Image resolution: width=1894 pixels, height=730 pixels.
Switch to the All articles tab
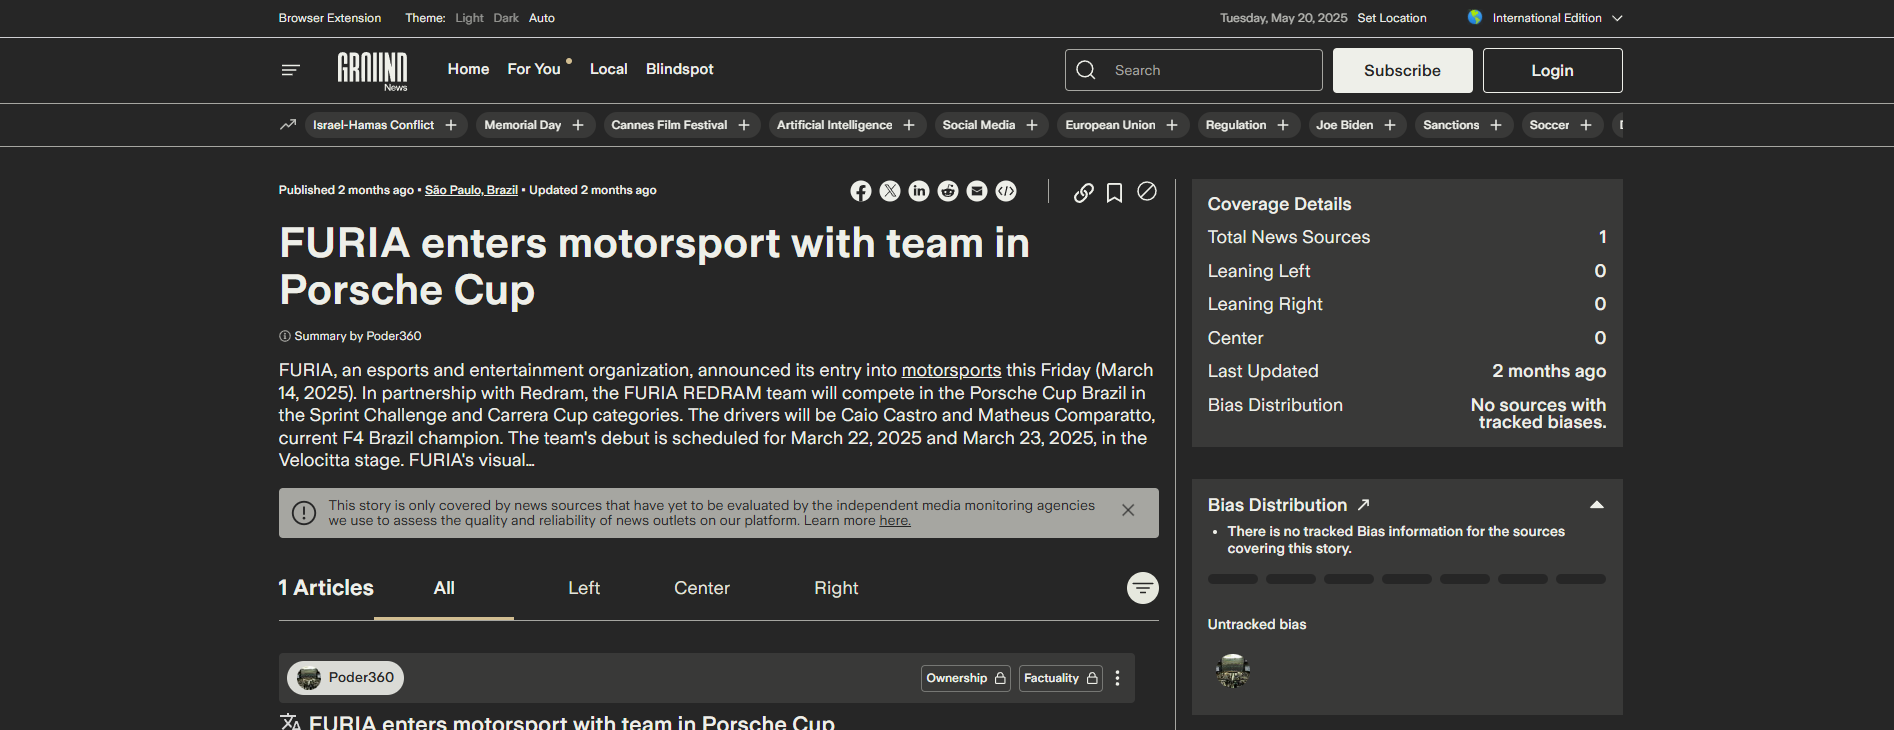[444, 588]
